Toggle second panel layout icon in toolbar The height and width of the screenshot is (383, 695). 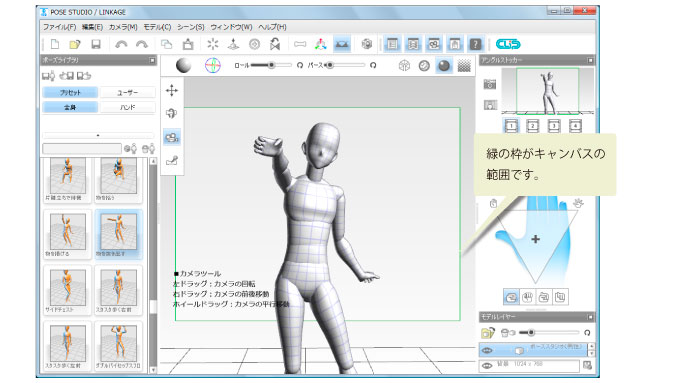click(x=413, y=44)
